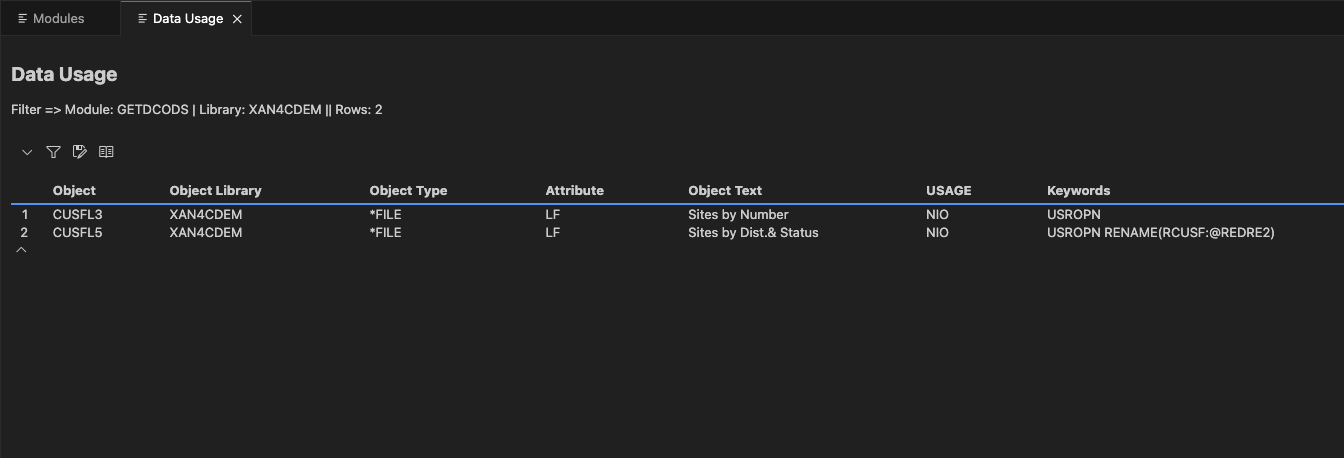Select the Data Usage tab
Screen dimensions: 1344x458
(187, 19)
